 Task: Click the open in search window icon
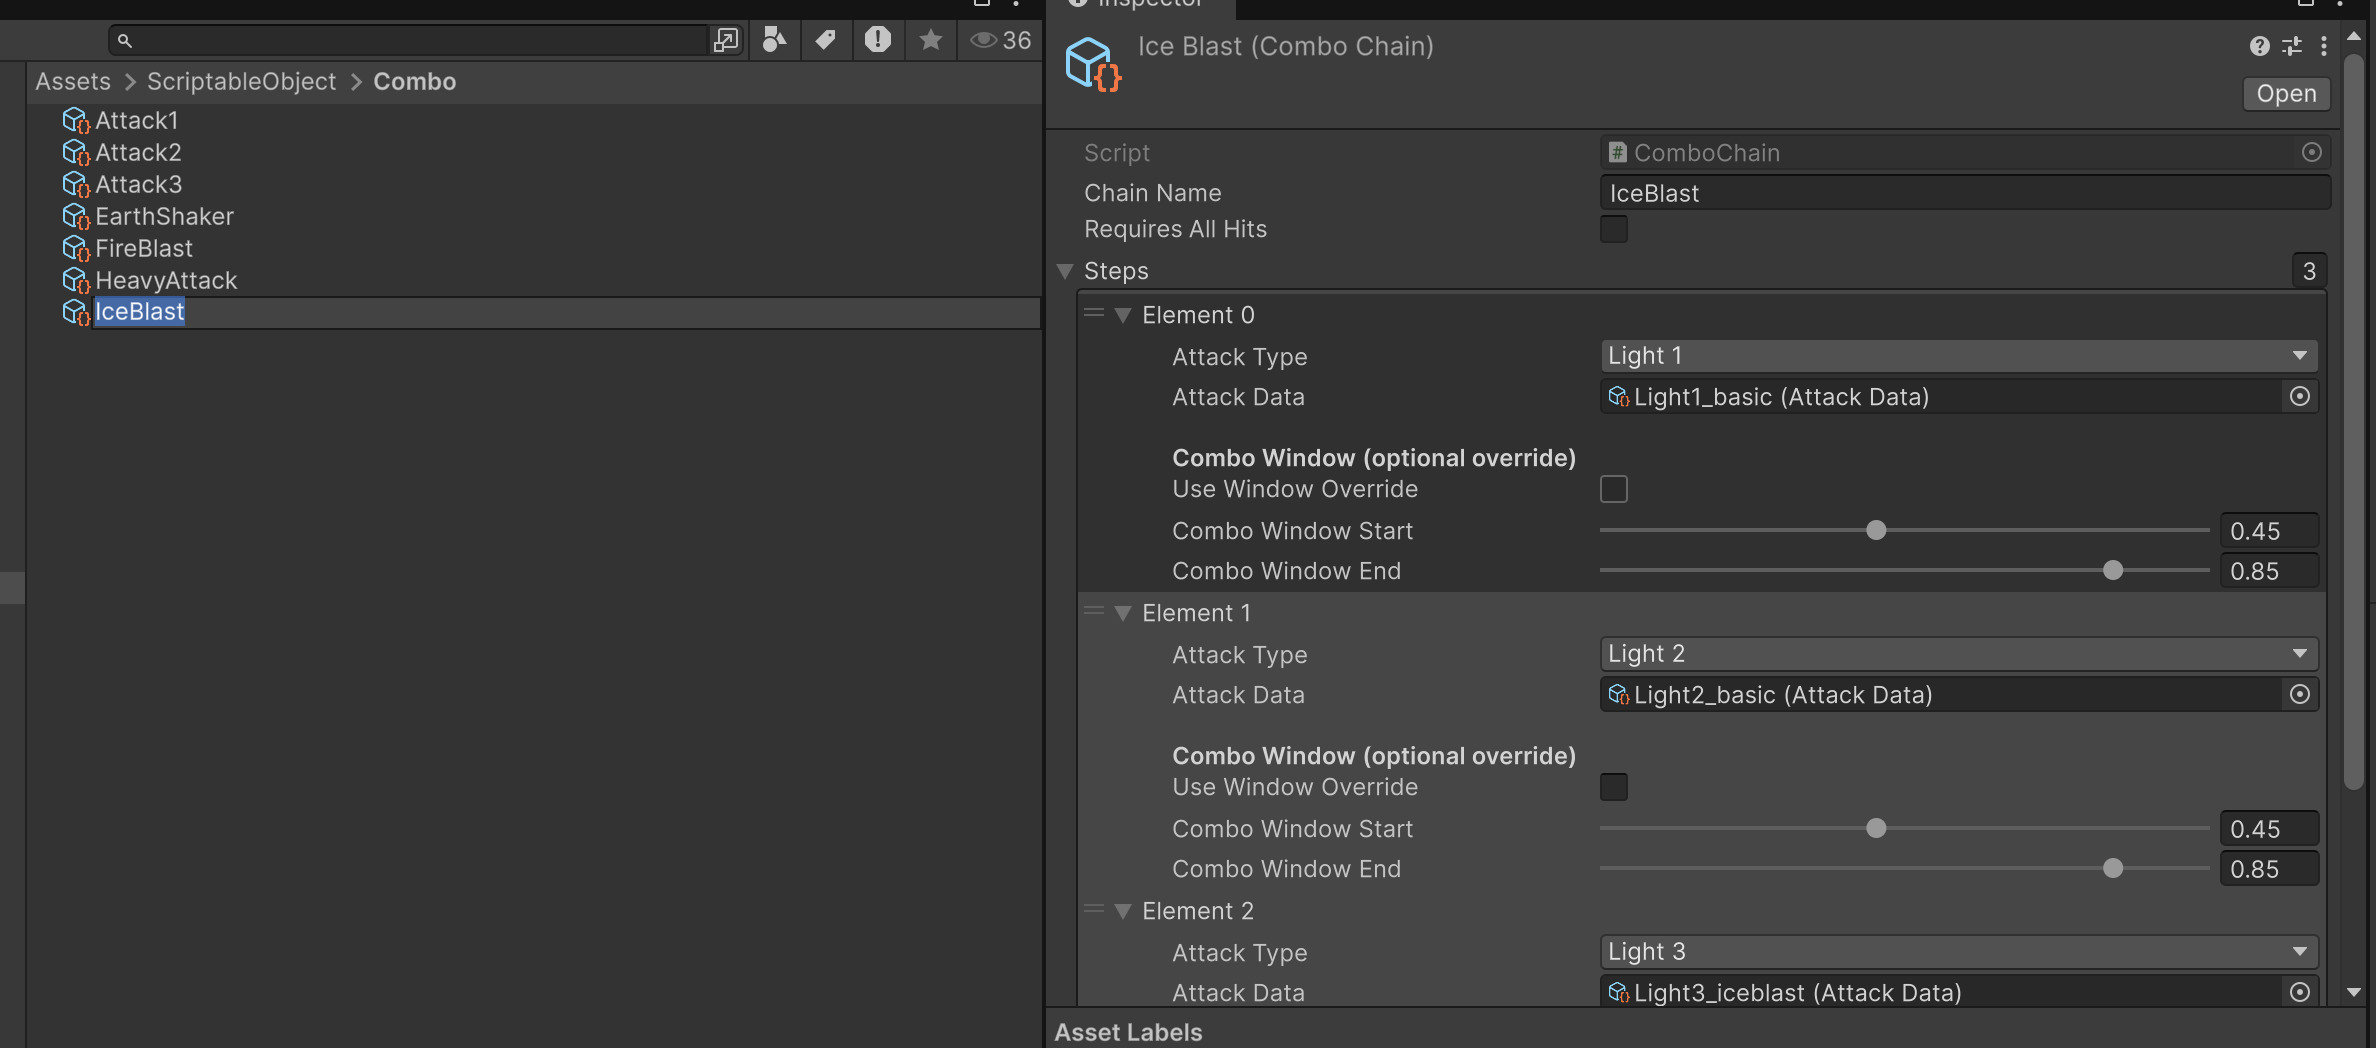coord(725,40)
